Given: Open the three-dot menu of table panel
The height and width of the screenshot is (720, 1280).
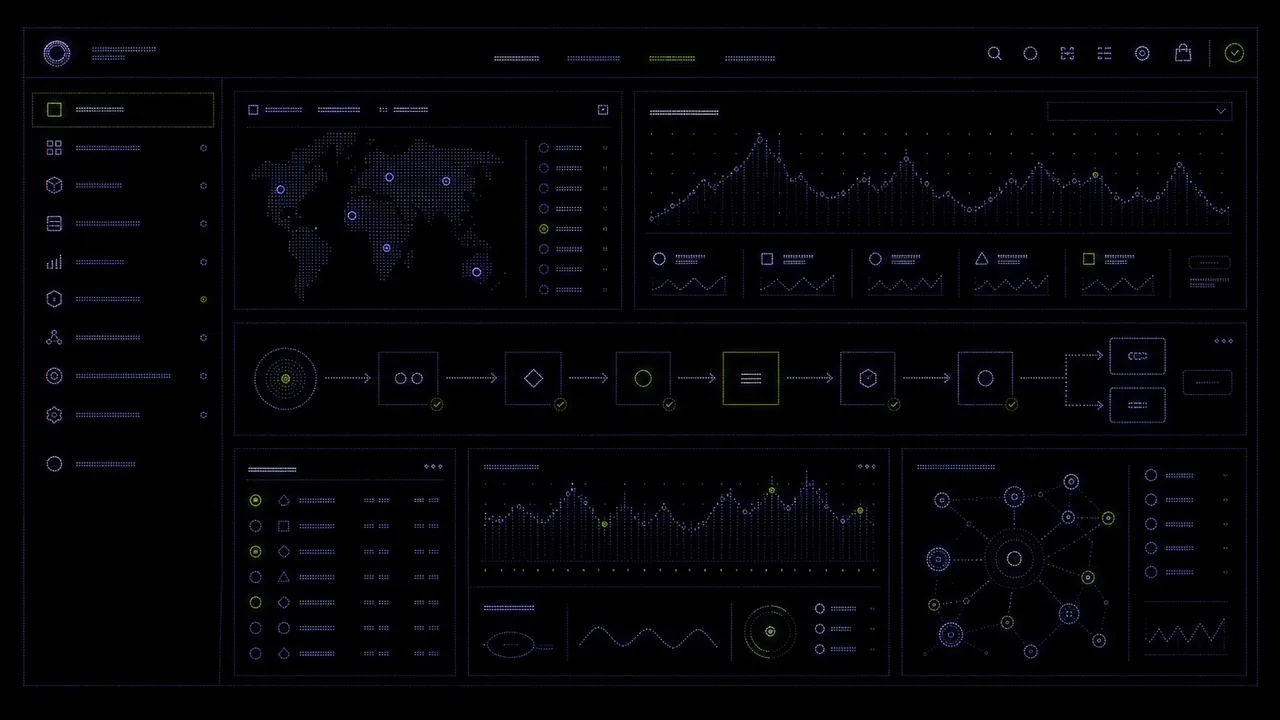Looking at the screenshot, I should (x=433, y=466).
